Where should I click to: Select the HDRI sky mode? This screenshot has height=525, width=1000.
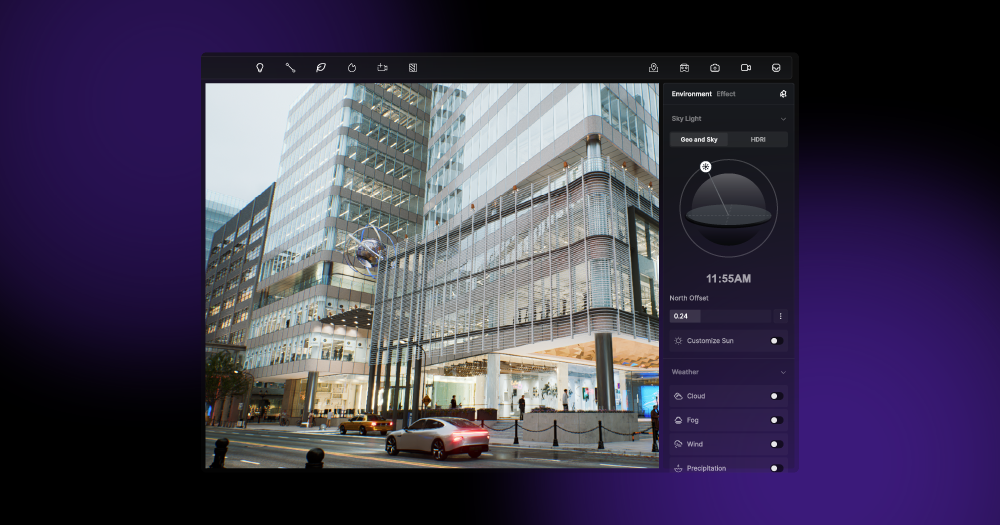coord(758,140)
